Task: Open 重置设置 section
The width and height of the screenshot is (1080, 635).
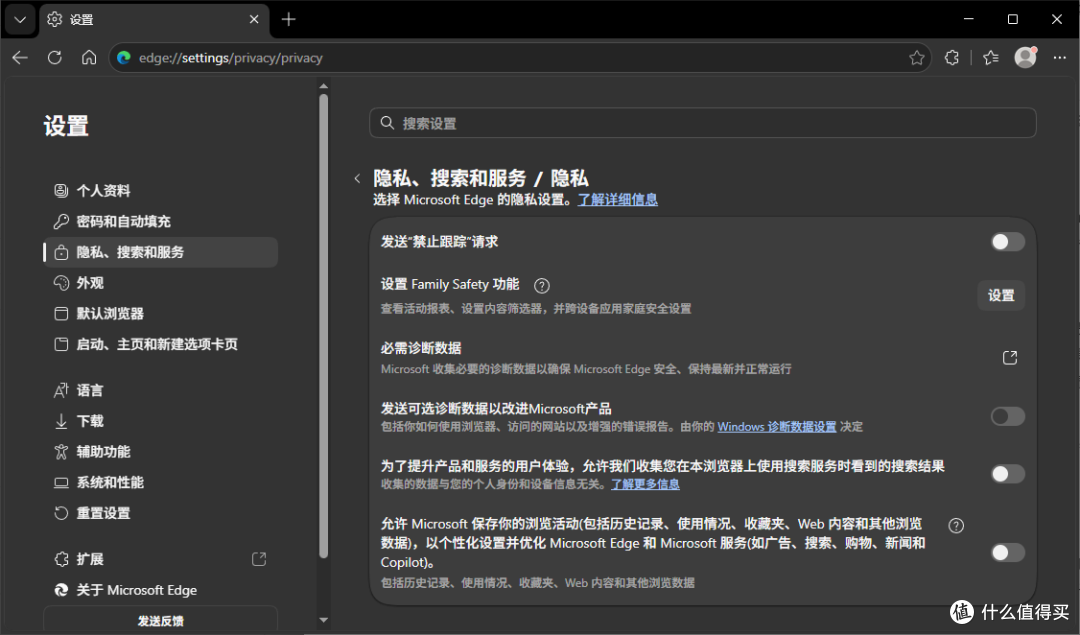Action: point(160,513)
